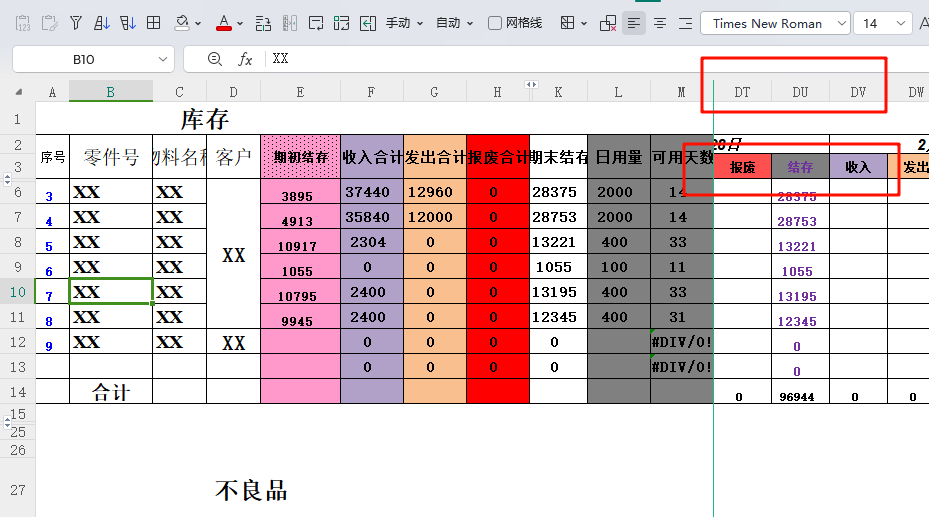Expand hidden rows between row 15 and 25

pos(7,422)
